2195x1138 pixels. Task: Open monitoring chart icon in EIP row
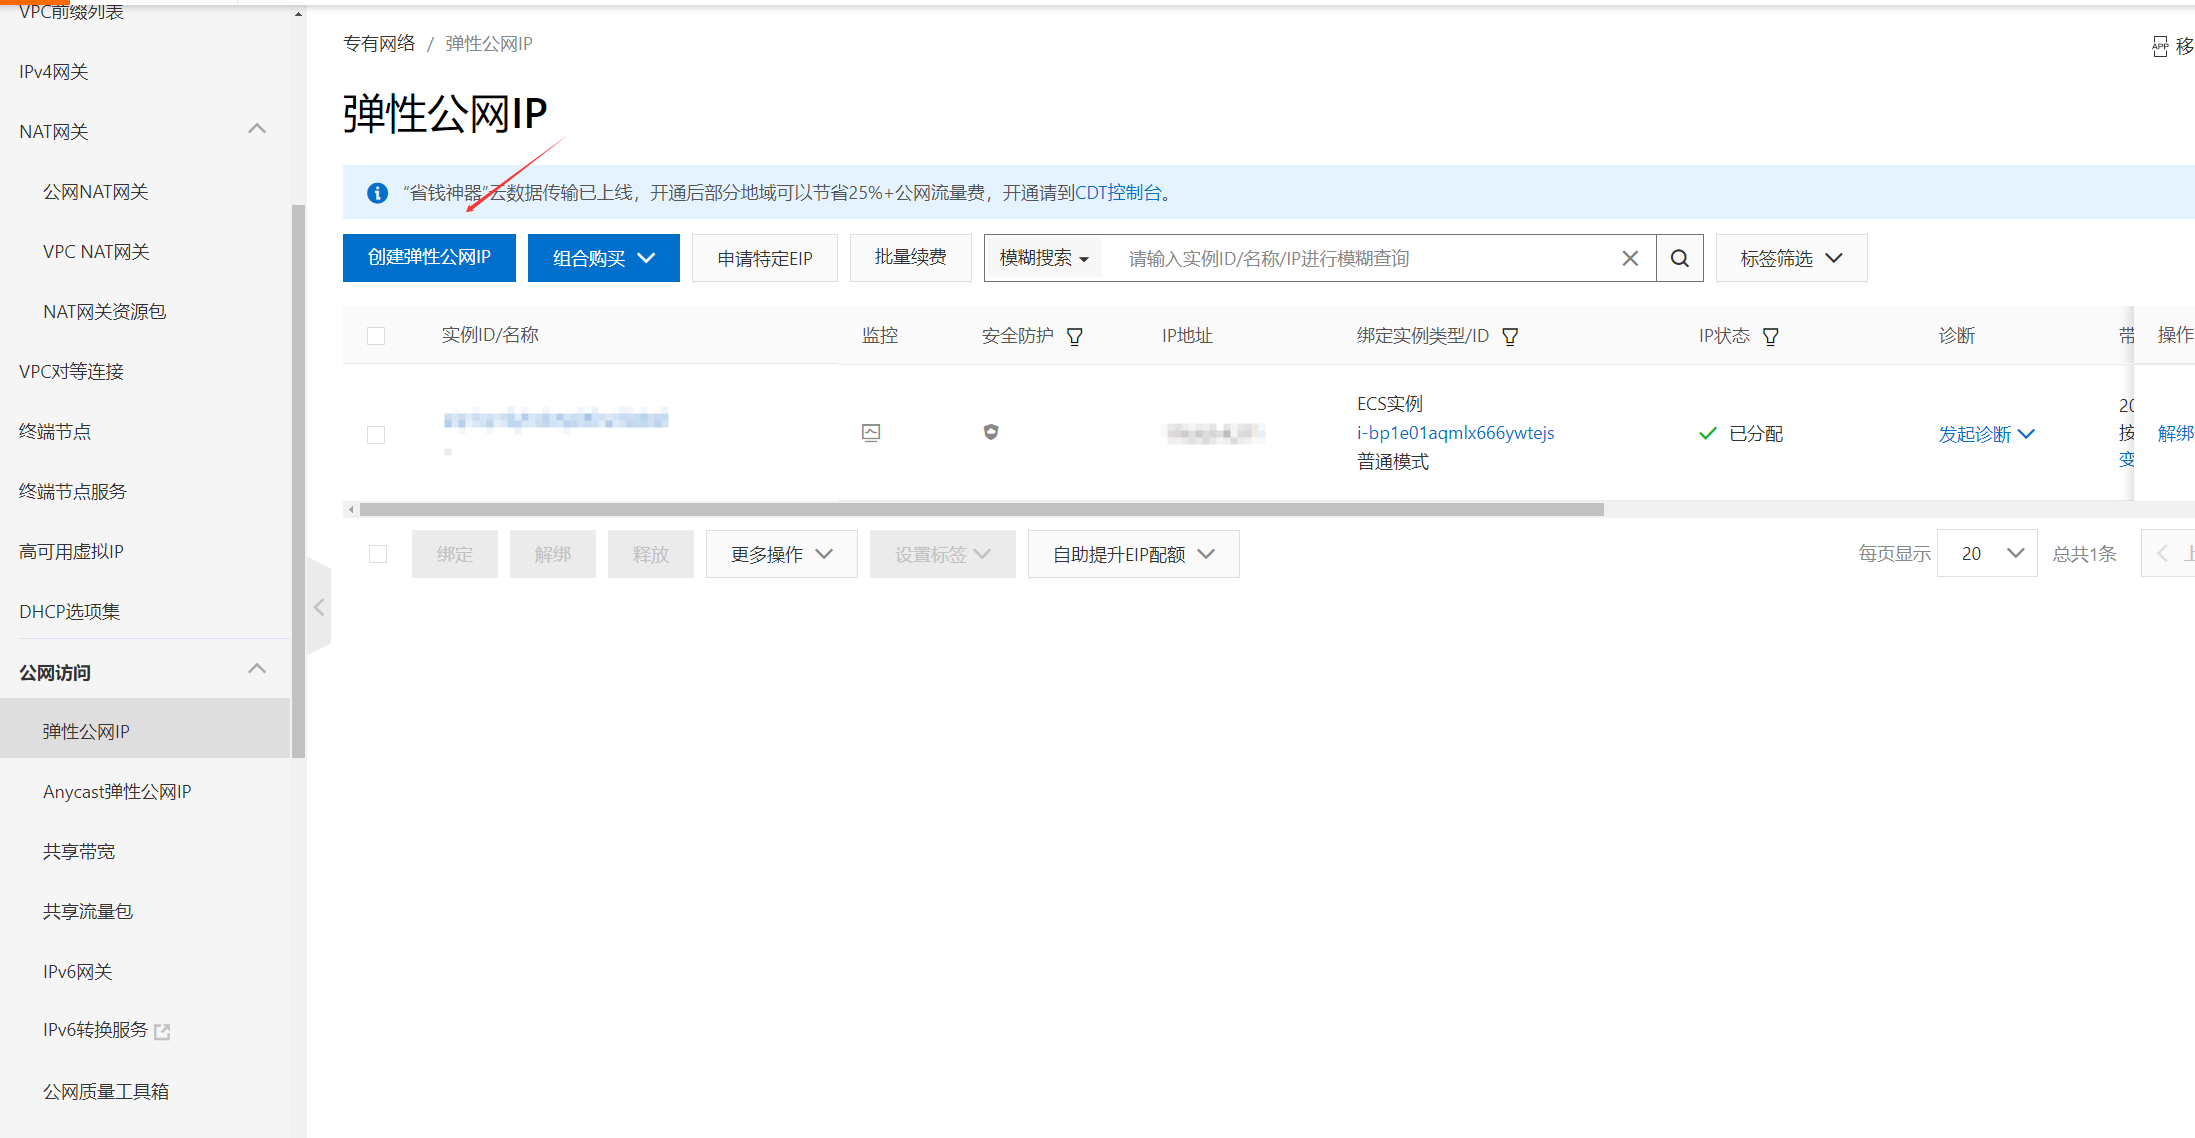click(871, 433)
